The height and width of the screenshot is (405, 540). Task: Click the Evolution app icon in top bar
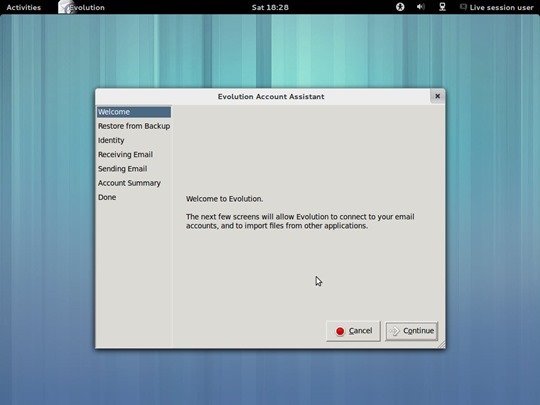click(x=65, y=7)
